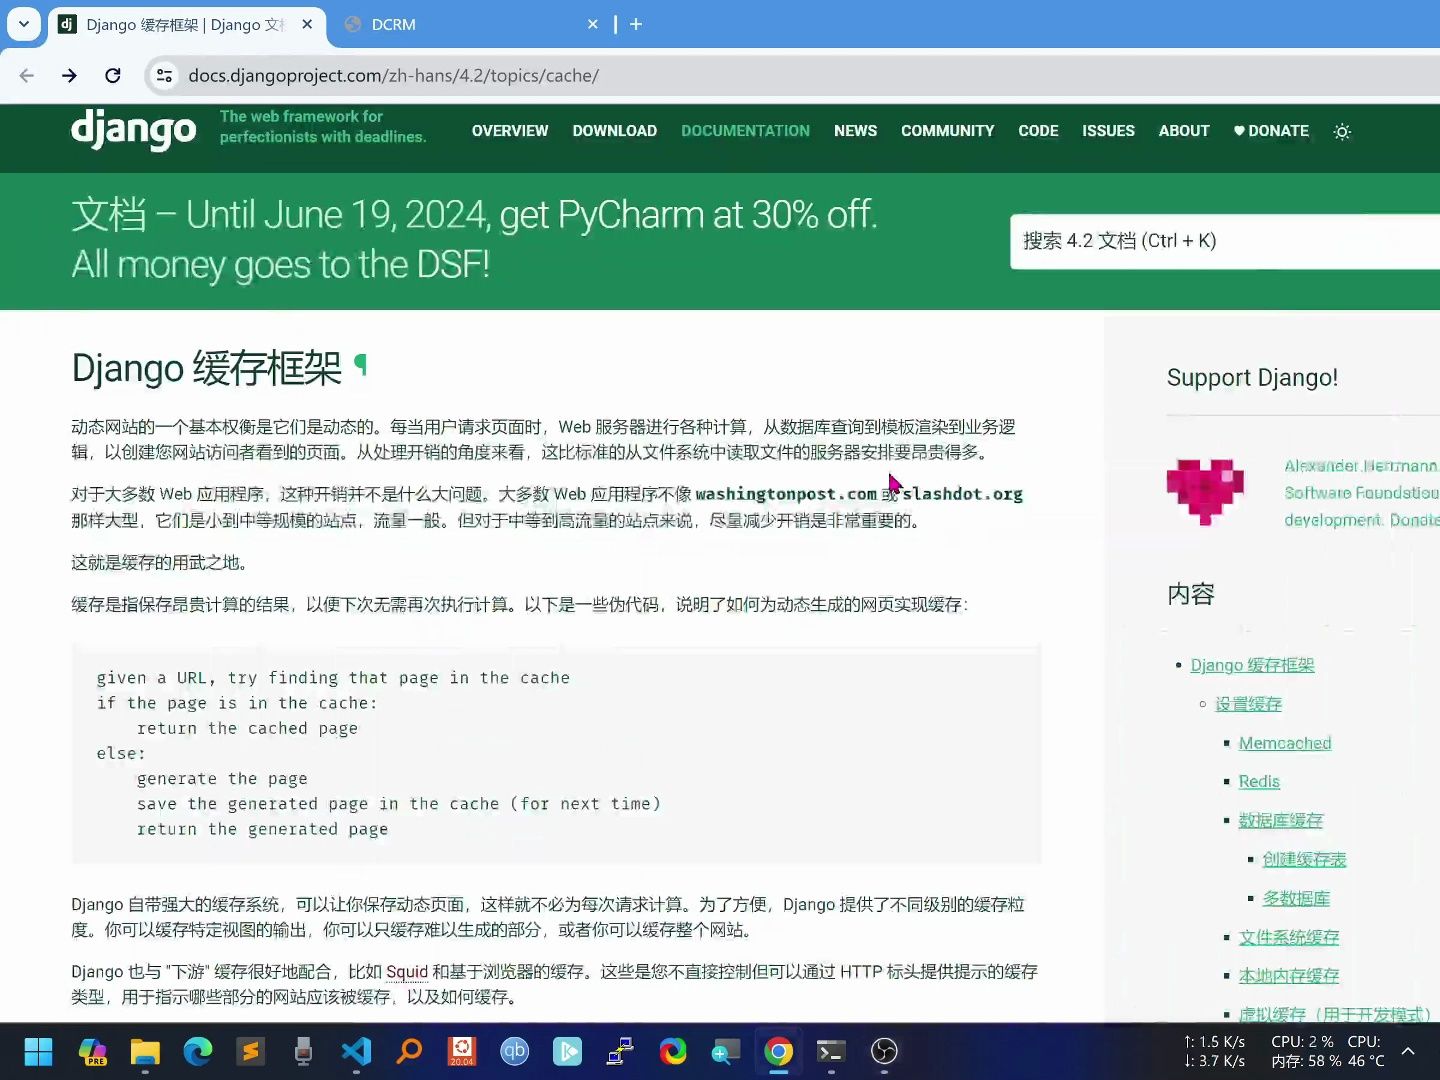Image resolution: width=1440 pixels, height=1080 pixels.
Task: Toggle the light/dark theme sun icon
Action: tap(1343, 132)
